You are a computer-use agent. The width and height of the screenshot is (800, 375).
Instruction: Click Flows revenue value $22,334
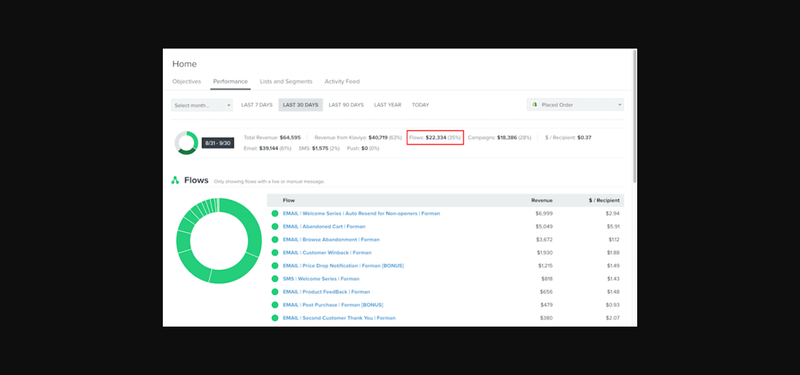pos(436,138)
